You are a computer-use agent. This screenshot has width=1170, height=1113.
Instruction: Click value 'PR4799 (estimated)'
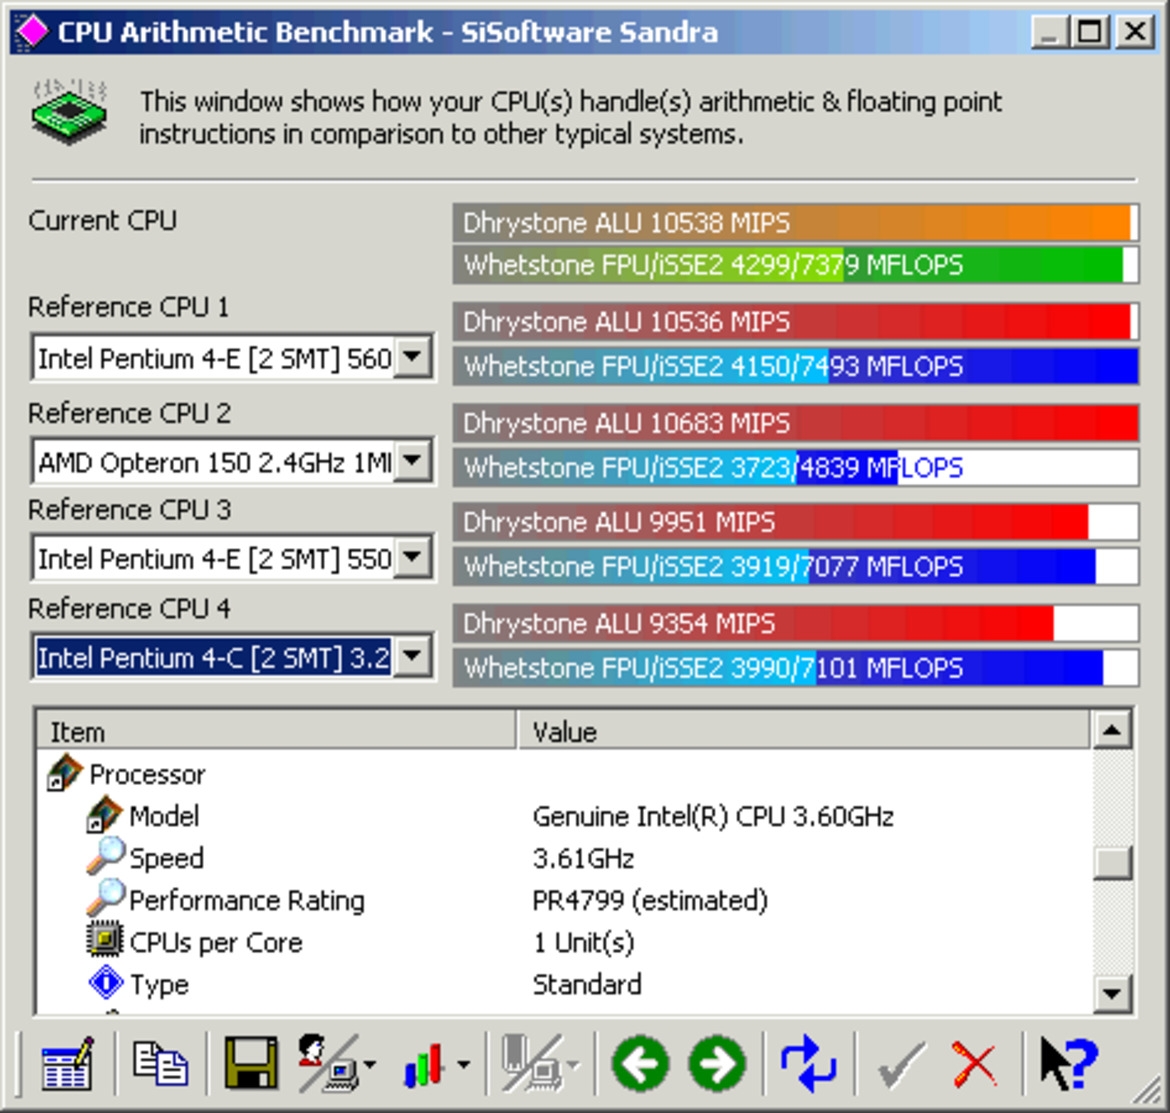point(650,900)
